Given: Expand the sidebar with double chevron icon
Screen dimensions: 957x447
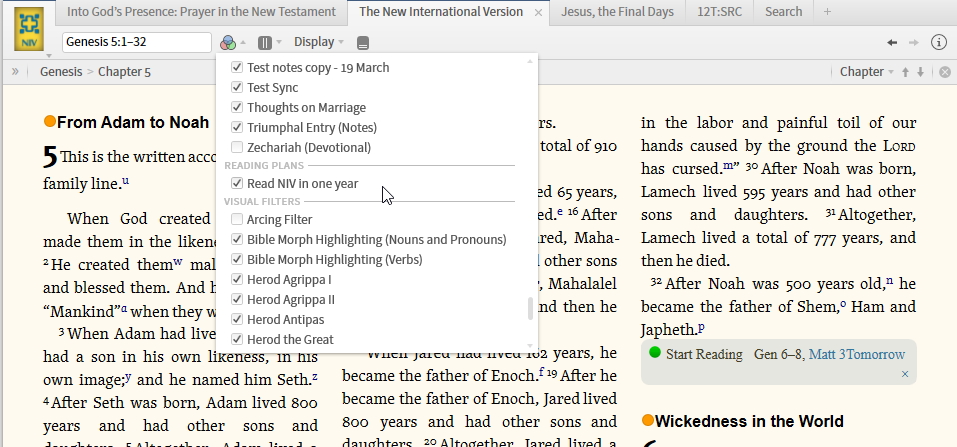Looking at the screenshot, I should coord(15,71).
